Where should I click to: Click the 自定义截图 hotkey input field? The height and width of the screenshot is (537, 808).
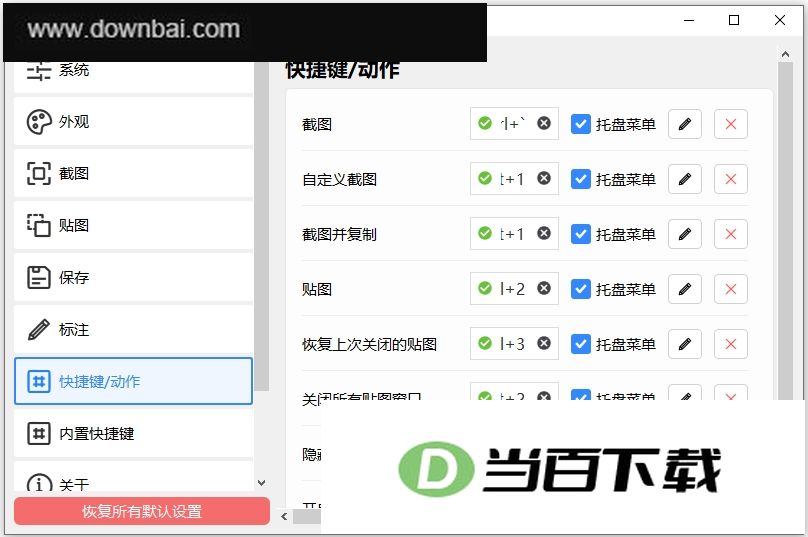pyautogui.click(x=514, y=179)
